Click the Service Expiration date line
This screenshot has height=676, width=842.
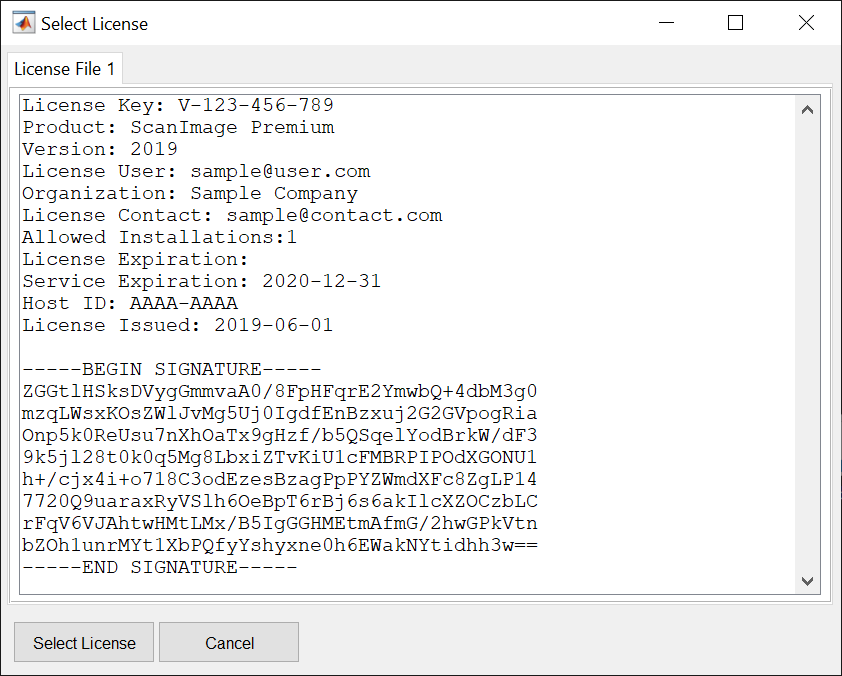(x=200, y=281)
